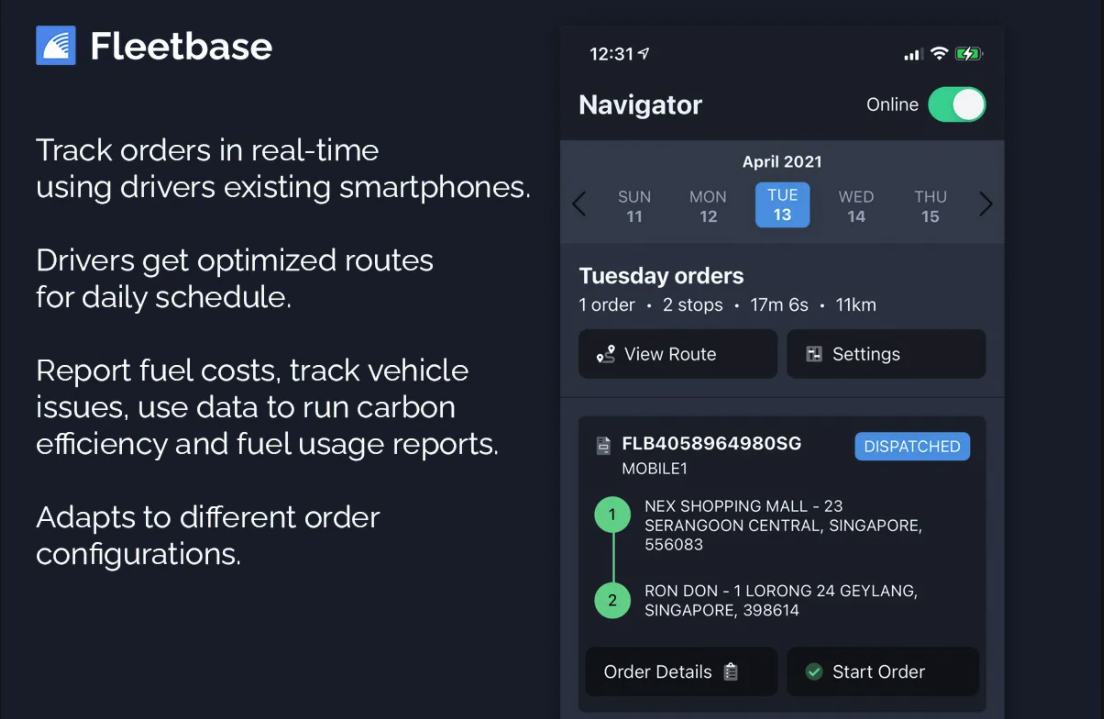Click the Wi-Fi icon in the status bar
The image size is (1104, 719).
938,53
